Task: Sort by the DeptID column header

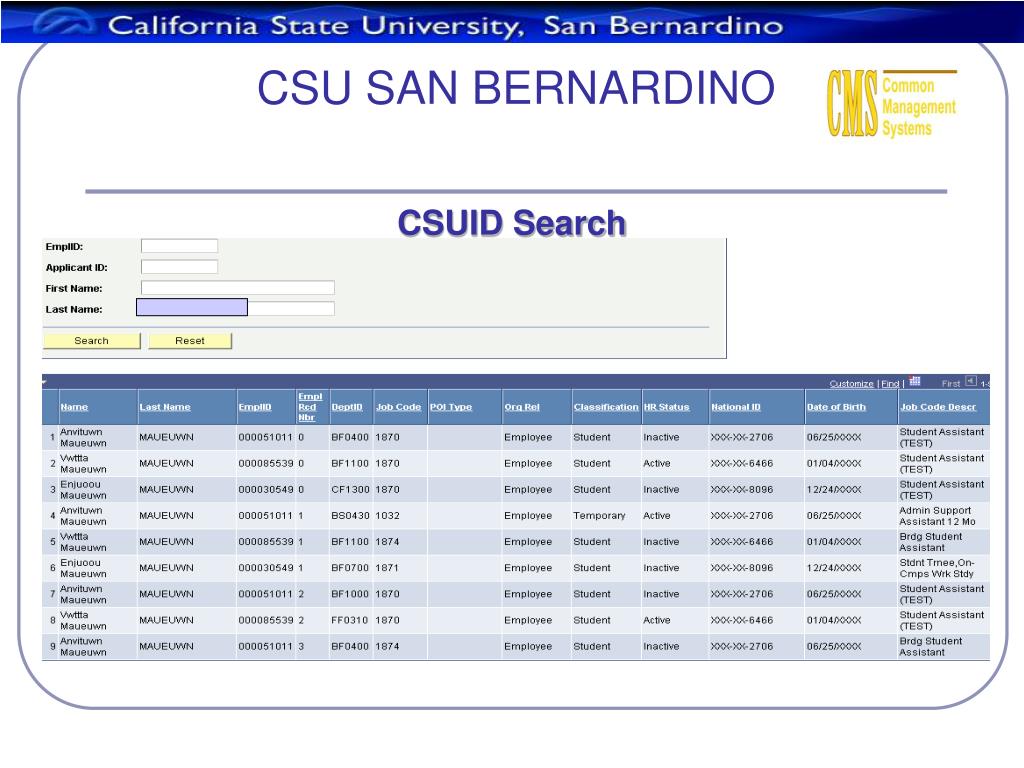Action: (347, 407)
